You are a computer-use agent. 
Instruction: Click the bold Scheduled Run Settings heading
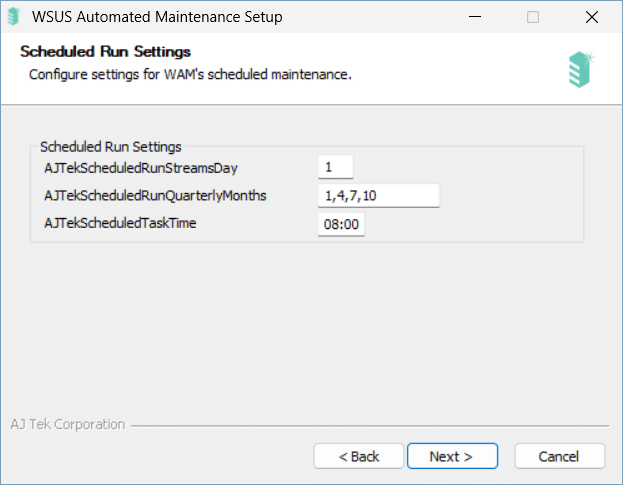tap(106, 52)
